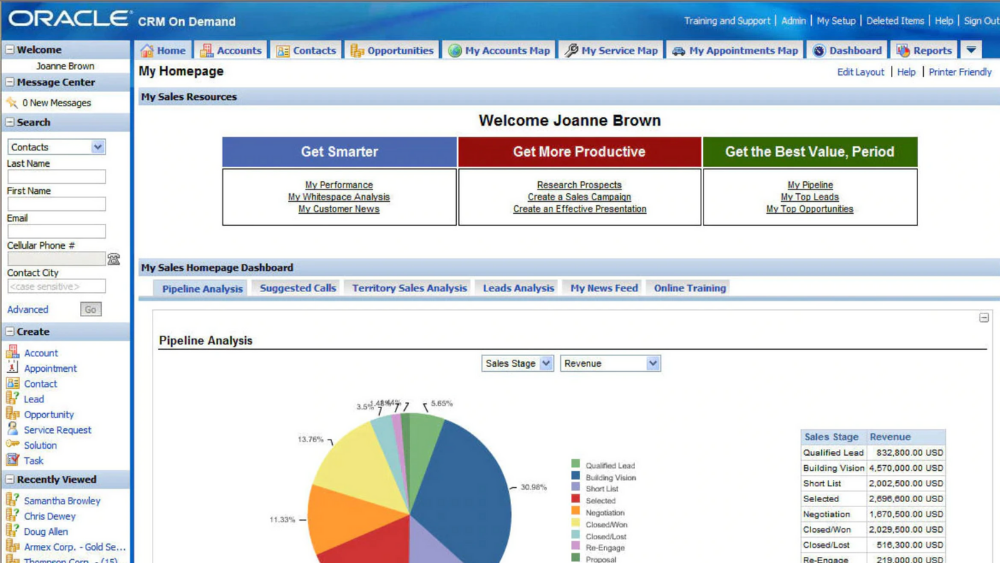Viewport: 1000px width, 563px height.
Task: Switch to the Online Training tab
Action: click(690, 288)
